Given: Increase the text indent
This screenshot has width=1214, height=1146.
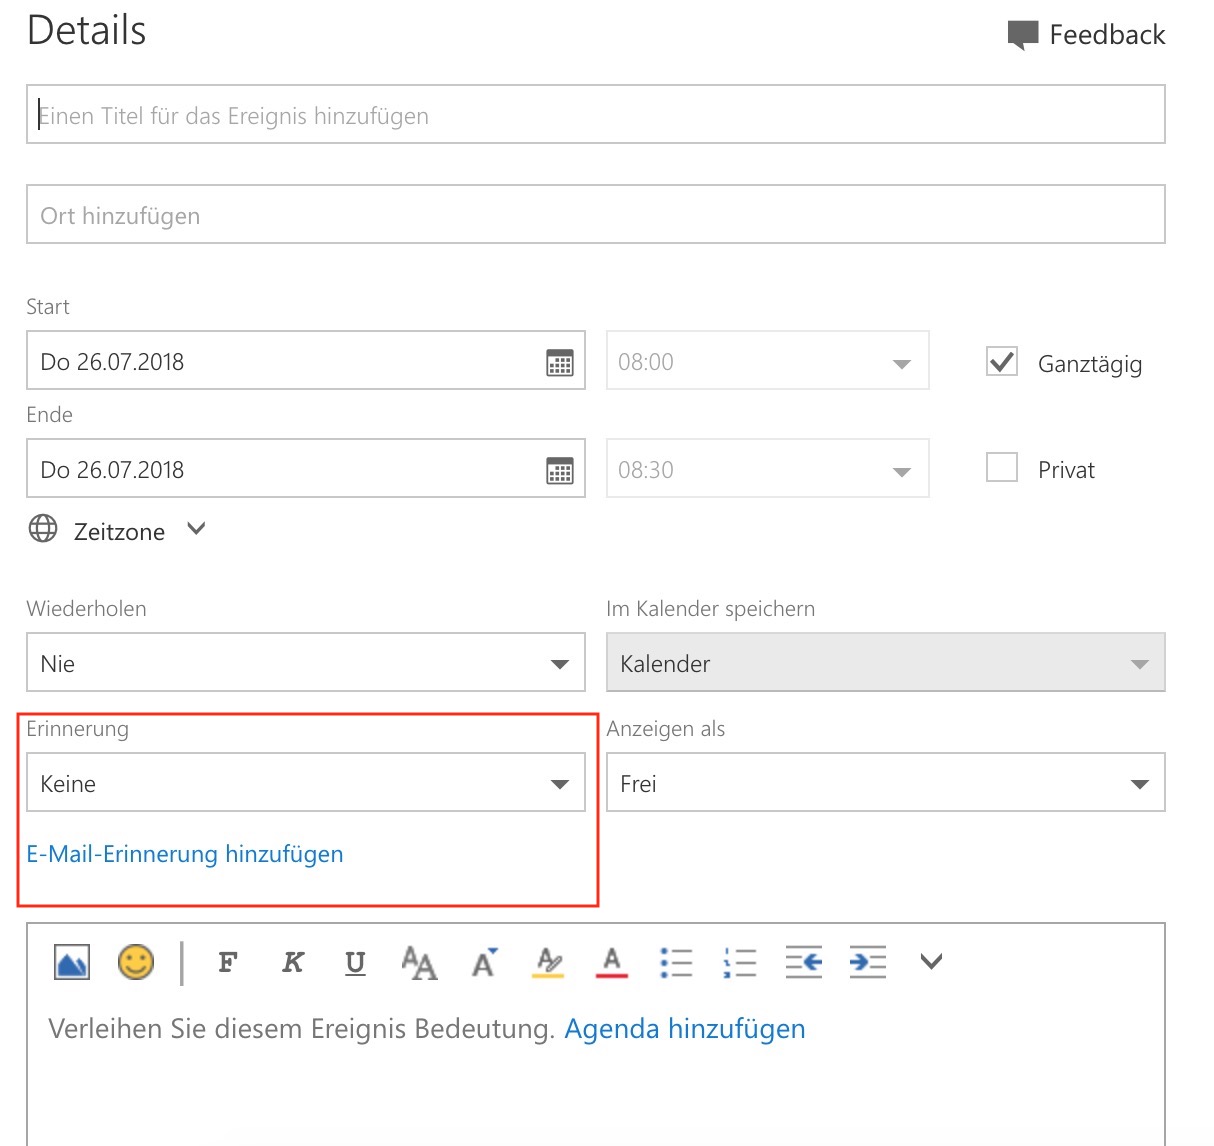Looking at the screenshot, I should coord(867,962).
